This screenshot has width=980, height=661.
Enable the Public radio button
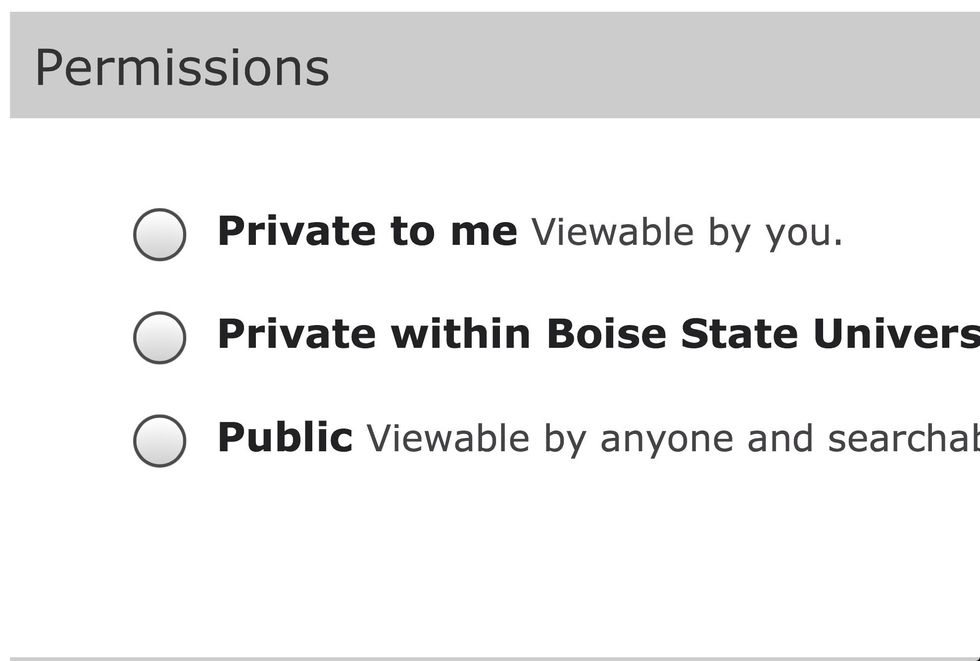click(x=160, y=440)
